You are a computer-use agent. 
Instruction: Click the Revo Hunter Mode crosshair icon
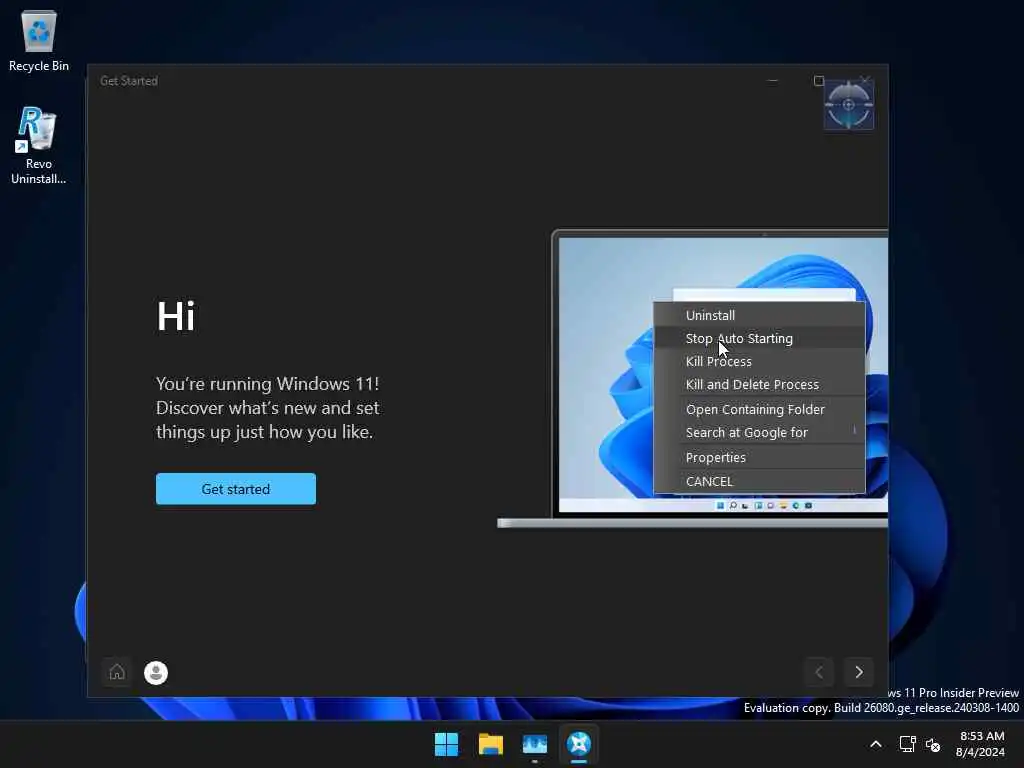click(848, 105)
